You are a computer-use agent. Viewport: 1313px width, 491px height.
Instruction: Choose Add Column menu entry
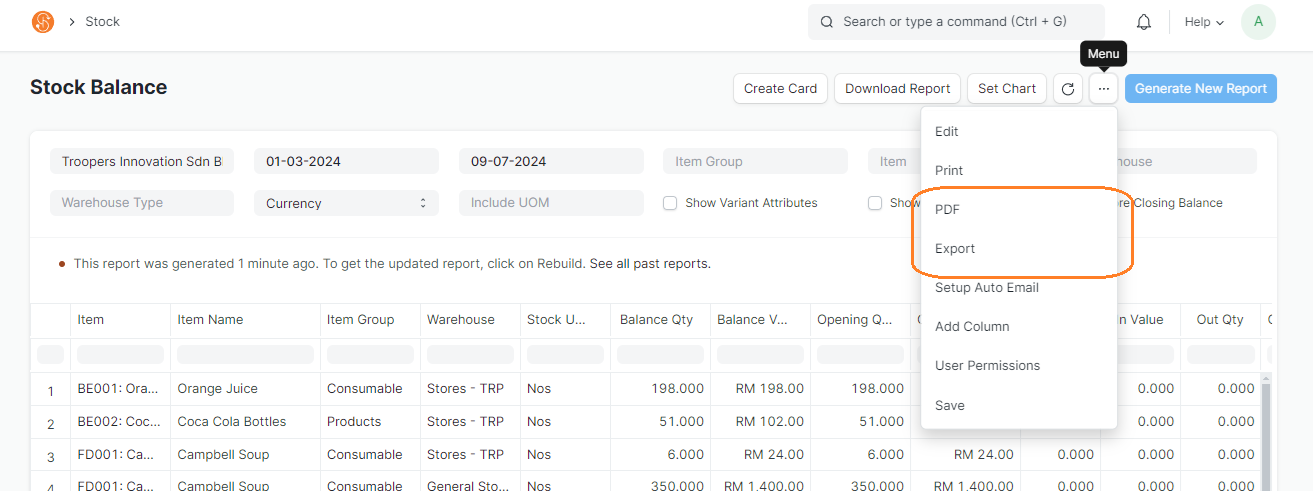[x=1019, y=326]
